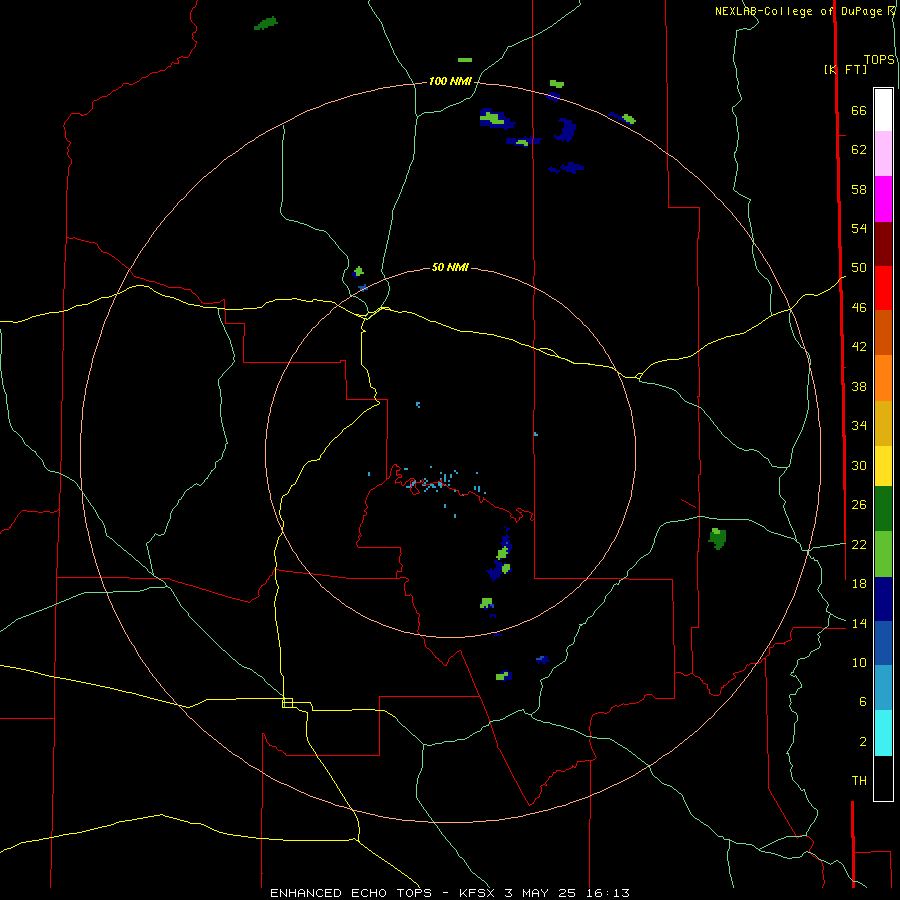Click the 30 legend value
The image size is (900, 900).
click(x=859, y=465)
